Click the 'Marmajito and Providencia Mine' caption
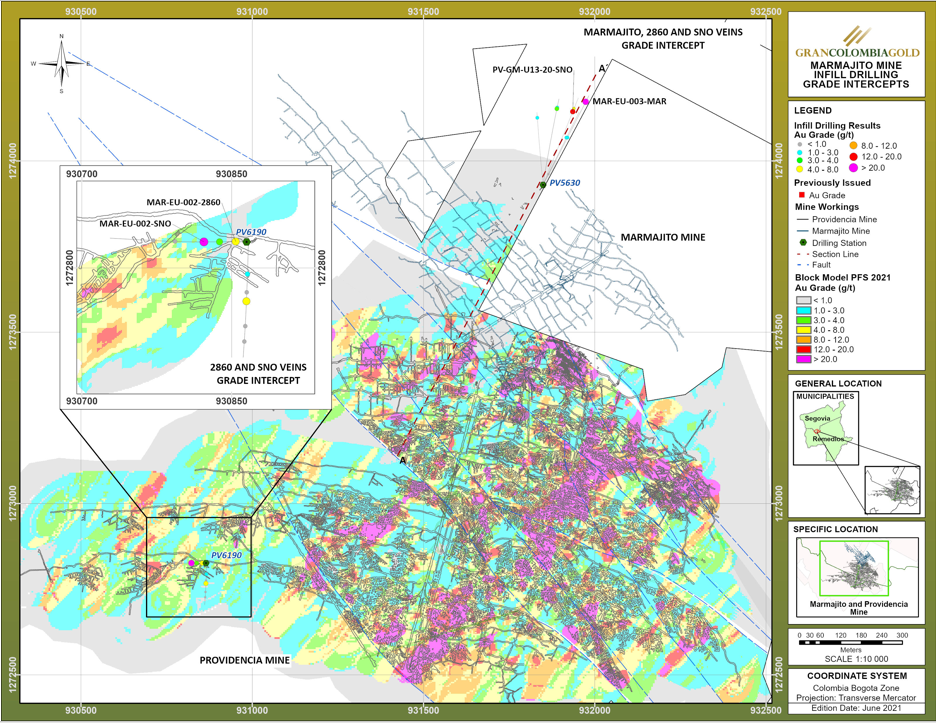Viewport: 936px width, 723px height. [x=859, y=608]
